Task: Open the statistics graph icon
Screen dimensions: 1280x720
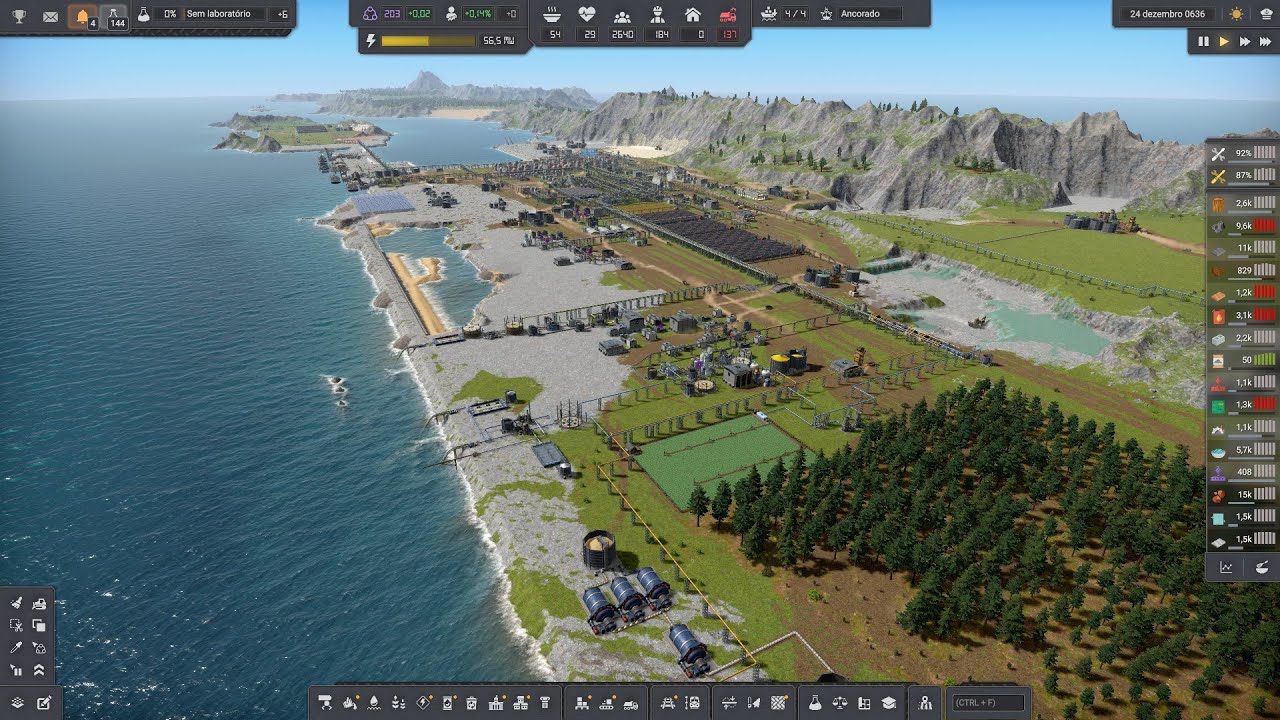Action: [1226, 567]
